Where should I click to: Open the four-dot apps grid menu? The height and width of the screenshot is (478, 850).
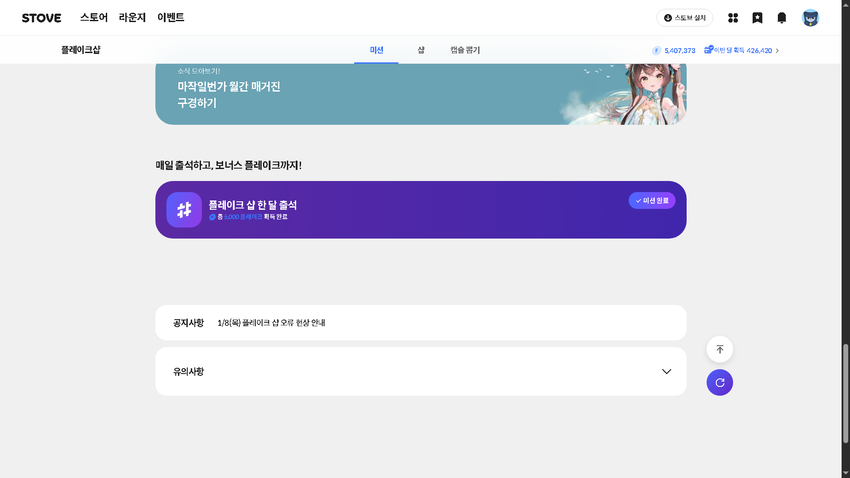733,18
